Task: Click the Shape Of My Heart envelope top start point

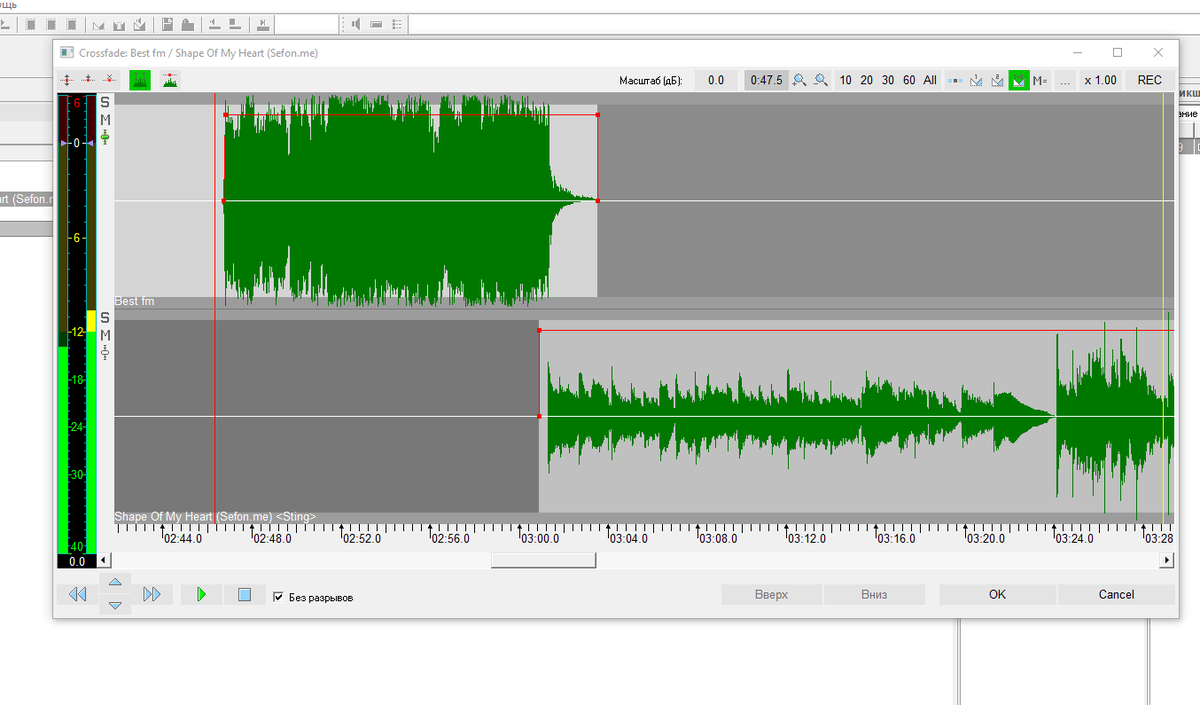Action: (539, 330)
